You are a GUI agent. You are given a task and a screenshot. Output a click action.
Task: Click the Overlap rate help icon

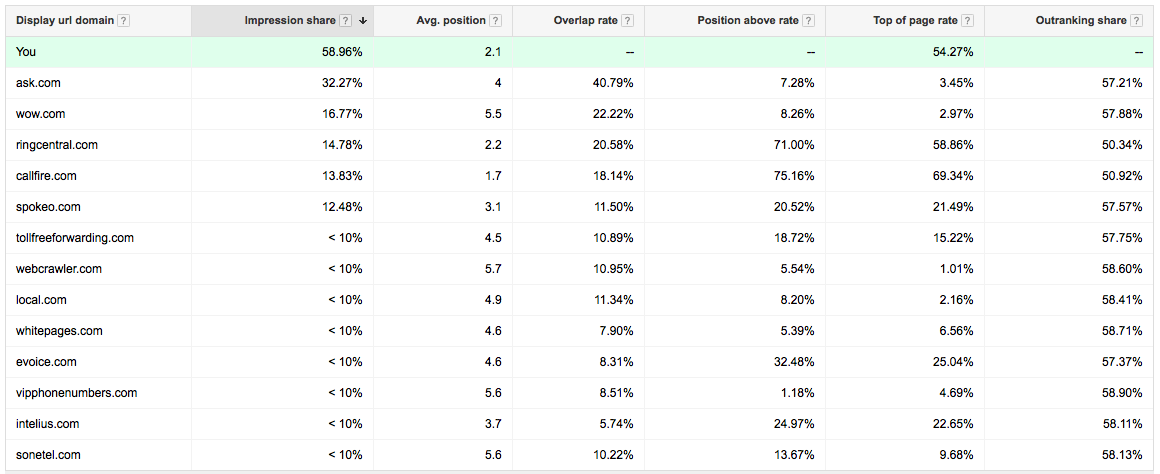pyautogui.click(x=627, y=21)
